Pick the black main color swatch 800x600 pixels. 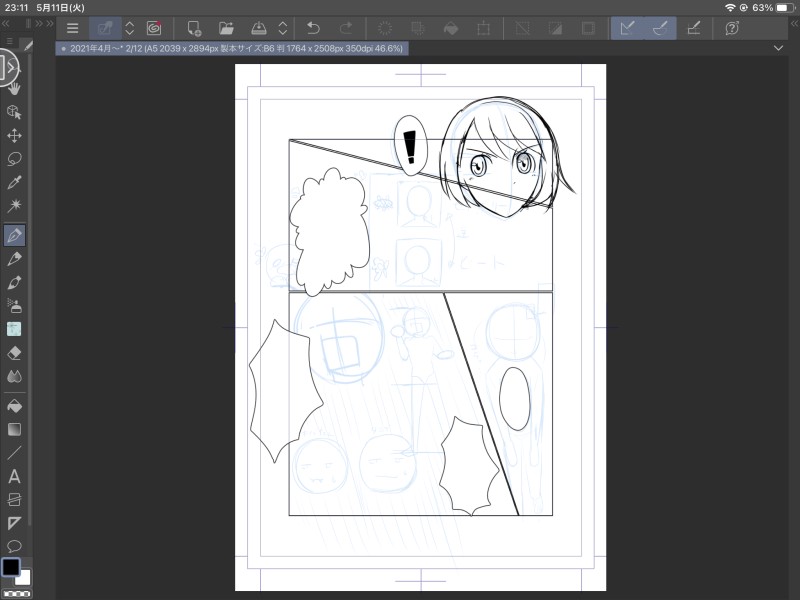(x=11, y=567)
